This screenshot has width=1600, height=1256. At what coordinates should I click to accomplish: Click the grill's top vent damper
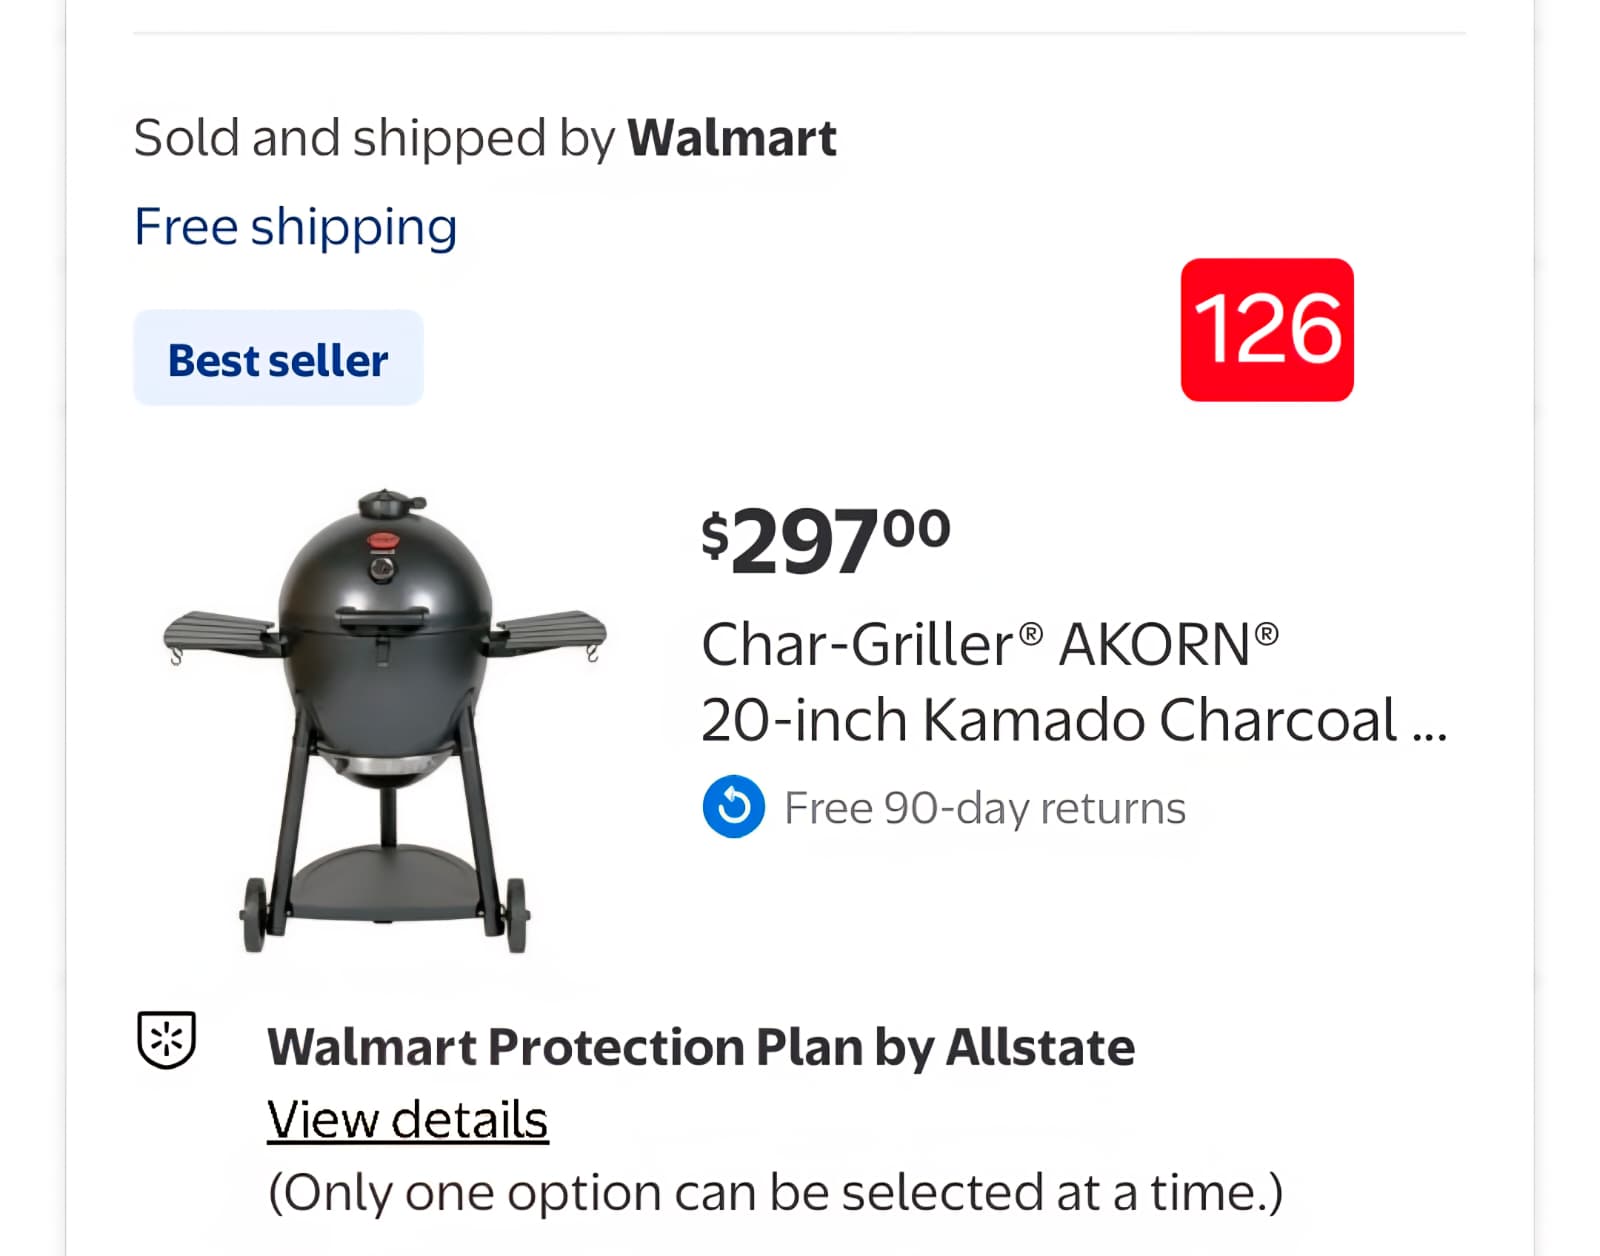tap(388, 502)
